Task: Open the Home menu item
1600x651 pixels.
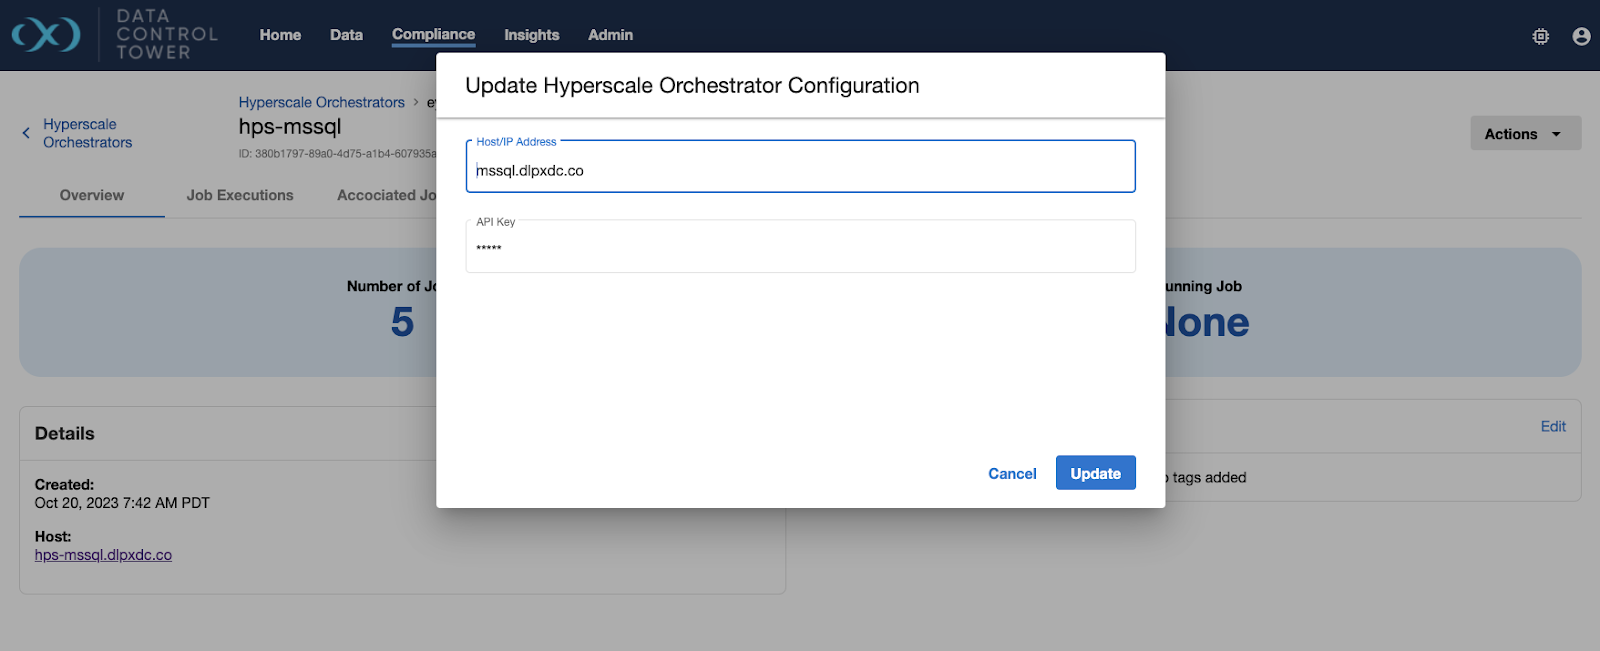Action: (x=280, y=35)
